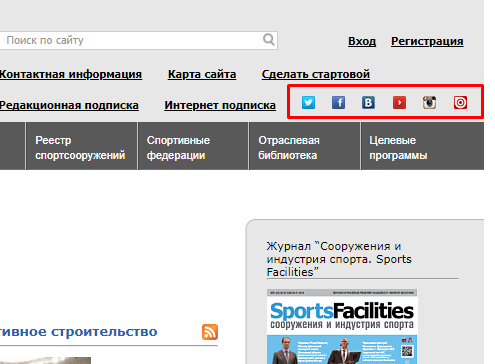Click the Поиск по сайту search field
Screen dimensions: 495x364
click(x=139, y=41)
